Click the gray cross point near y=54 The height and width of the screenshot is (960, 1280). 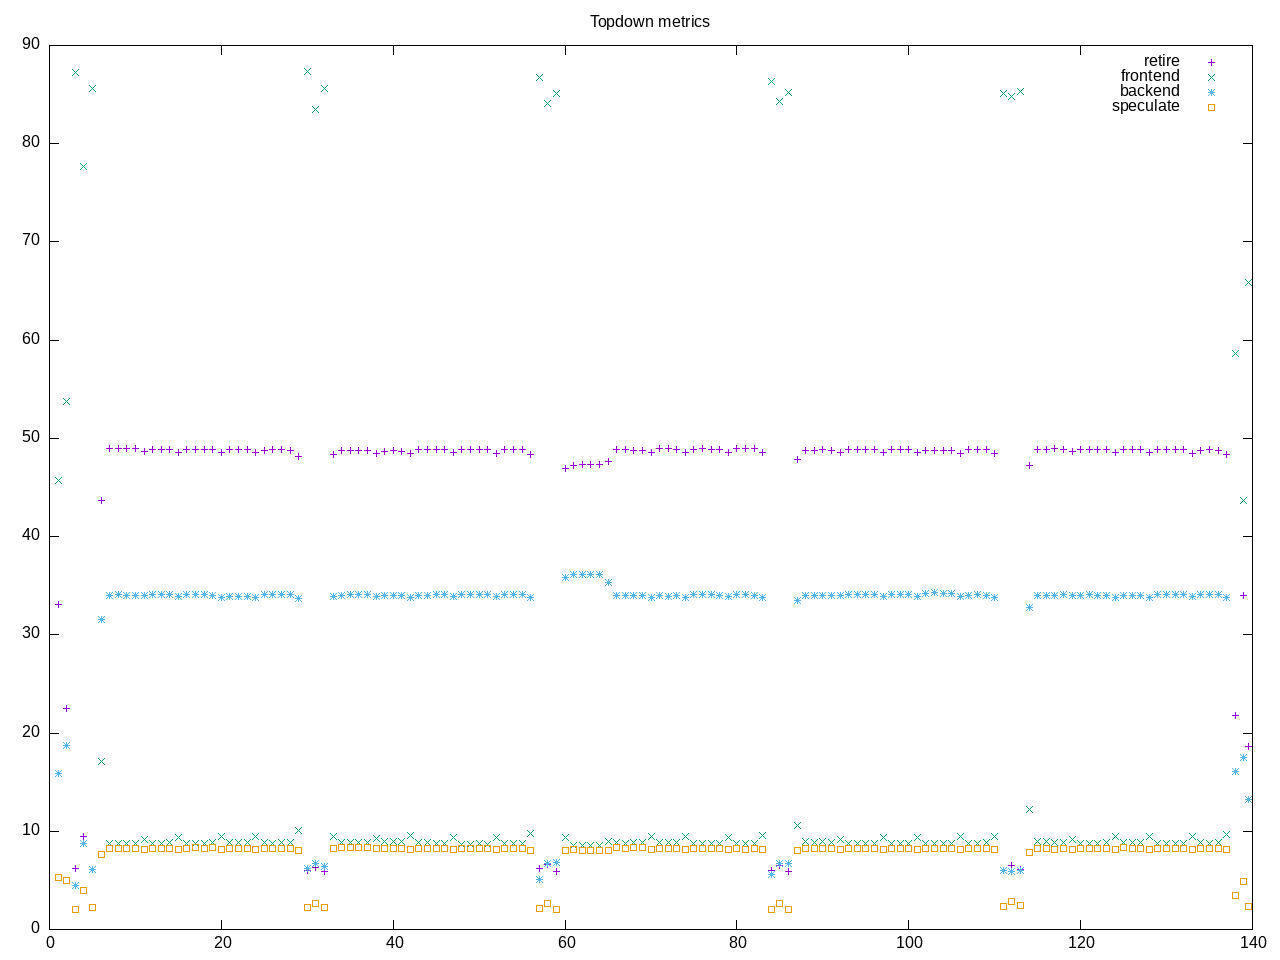(66, 401)
